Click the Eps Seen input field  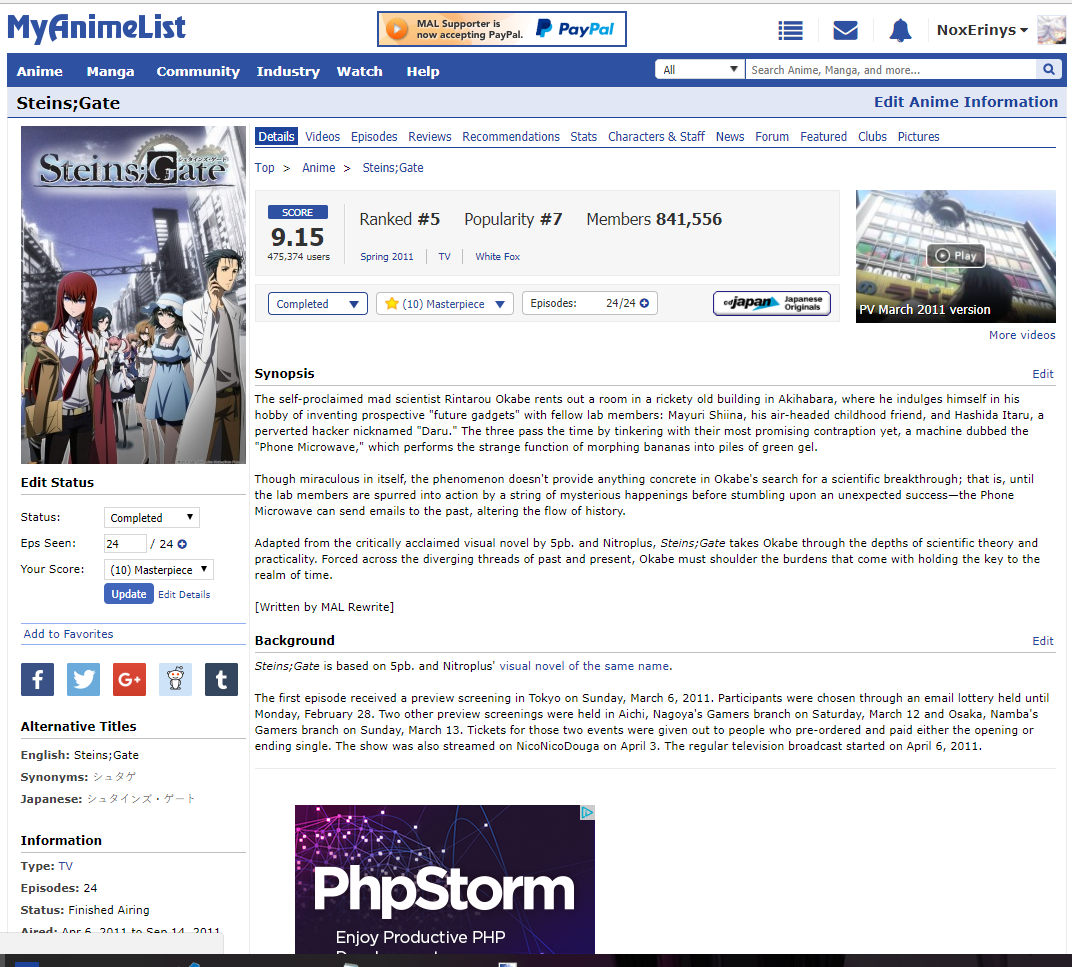pyautogui.click(x=125, y=544)
